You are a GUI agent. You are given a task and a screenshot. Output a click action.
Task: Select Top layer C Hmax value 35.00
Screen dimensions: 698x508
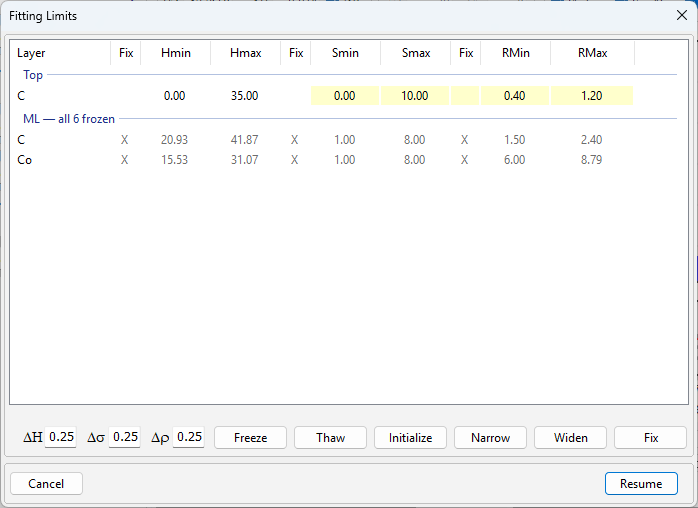[244, 96]
